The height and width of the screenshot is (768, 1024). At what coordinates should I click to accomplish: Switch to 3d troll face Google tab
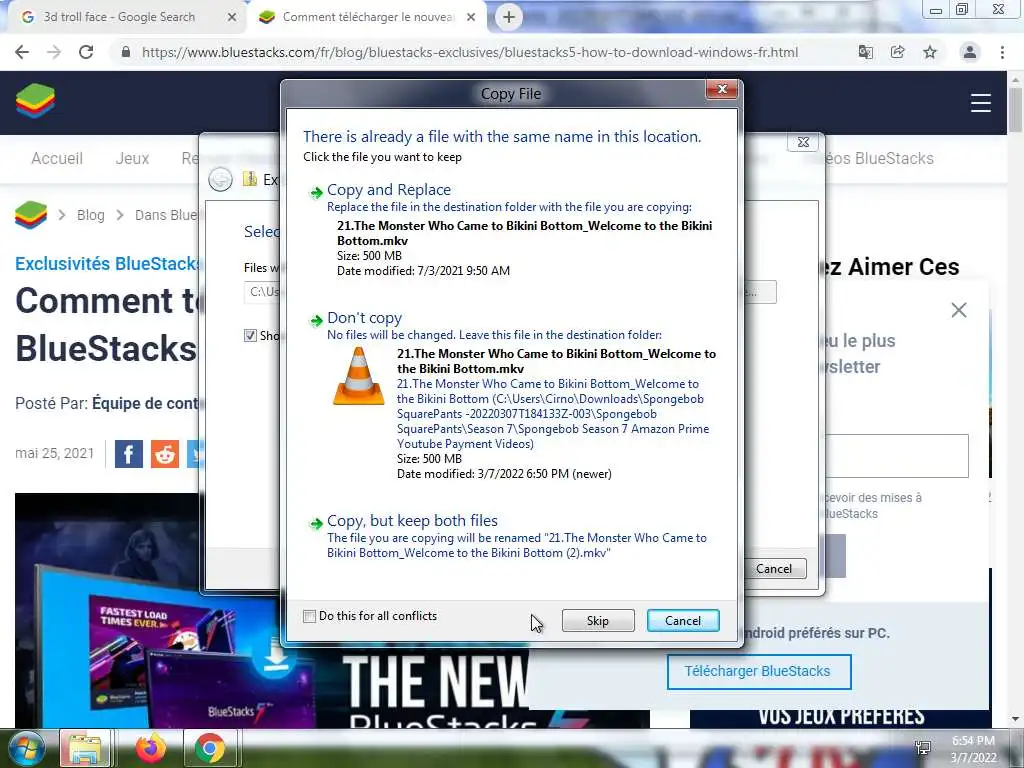pos(119,17)
